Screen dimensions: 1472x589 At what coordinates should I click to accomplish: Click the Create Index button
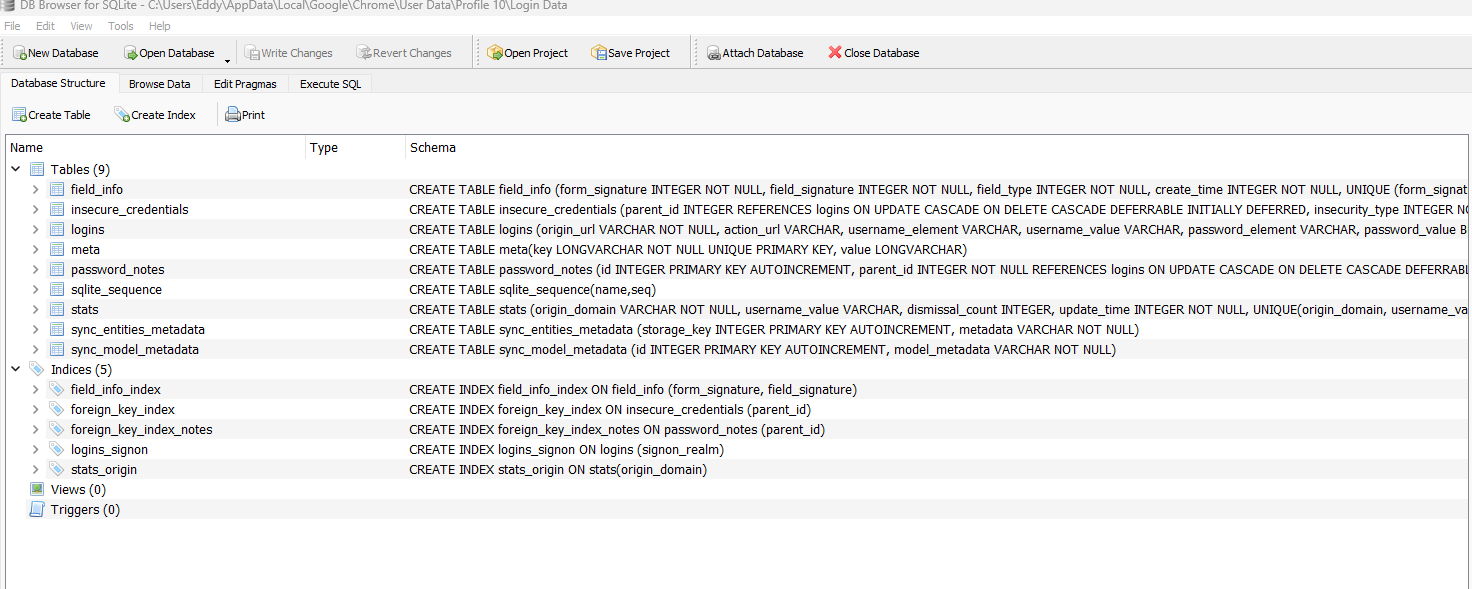coord(155,115)
